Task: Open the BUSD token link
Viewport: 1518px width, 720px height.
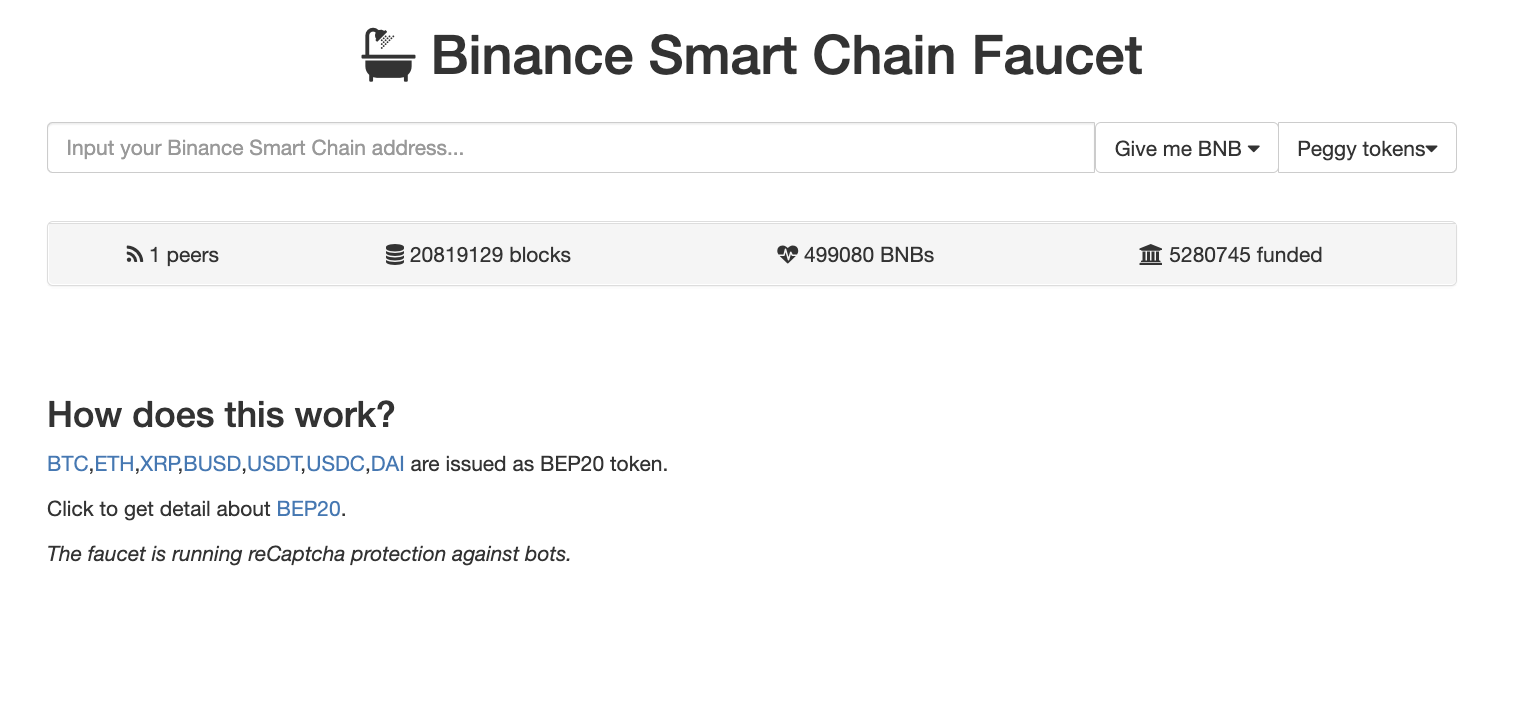Action: click(212, 464)
